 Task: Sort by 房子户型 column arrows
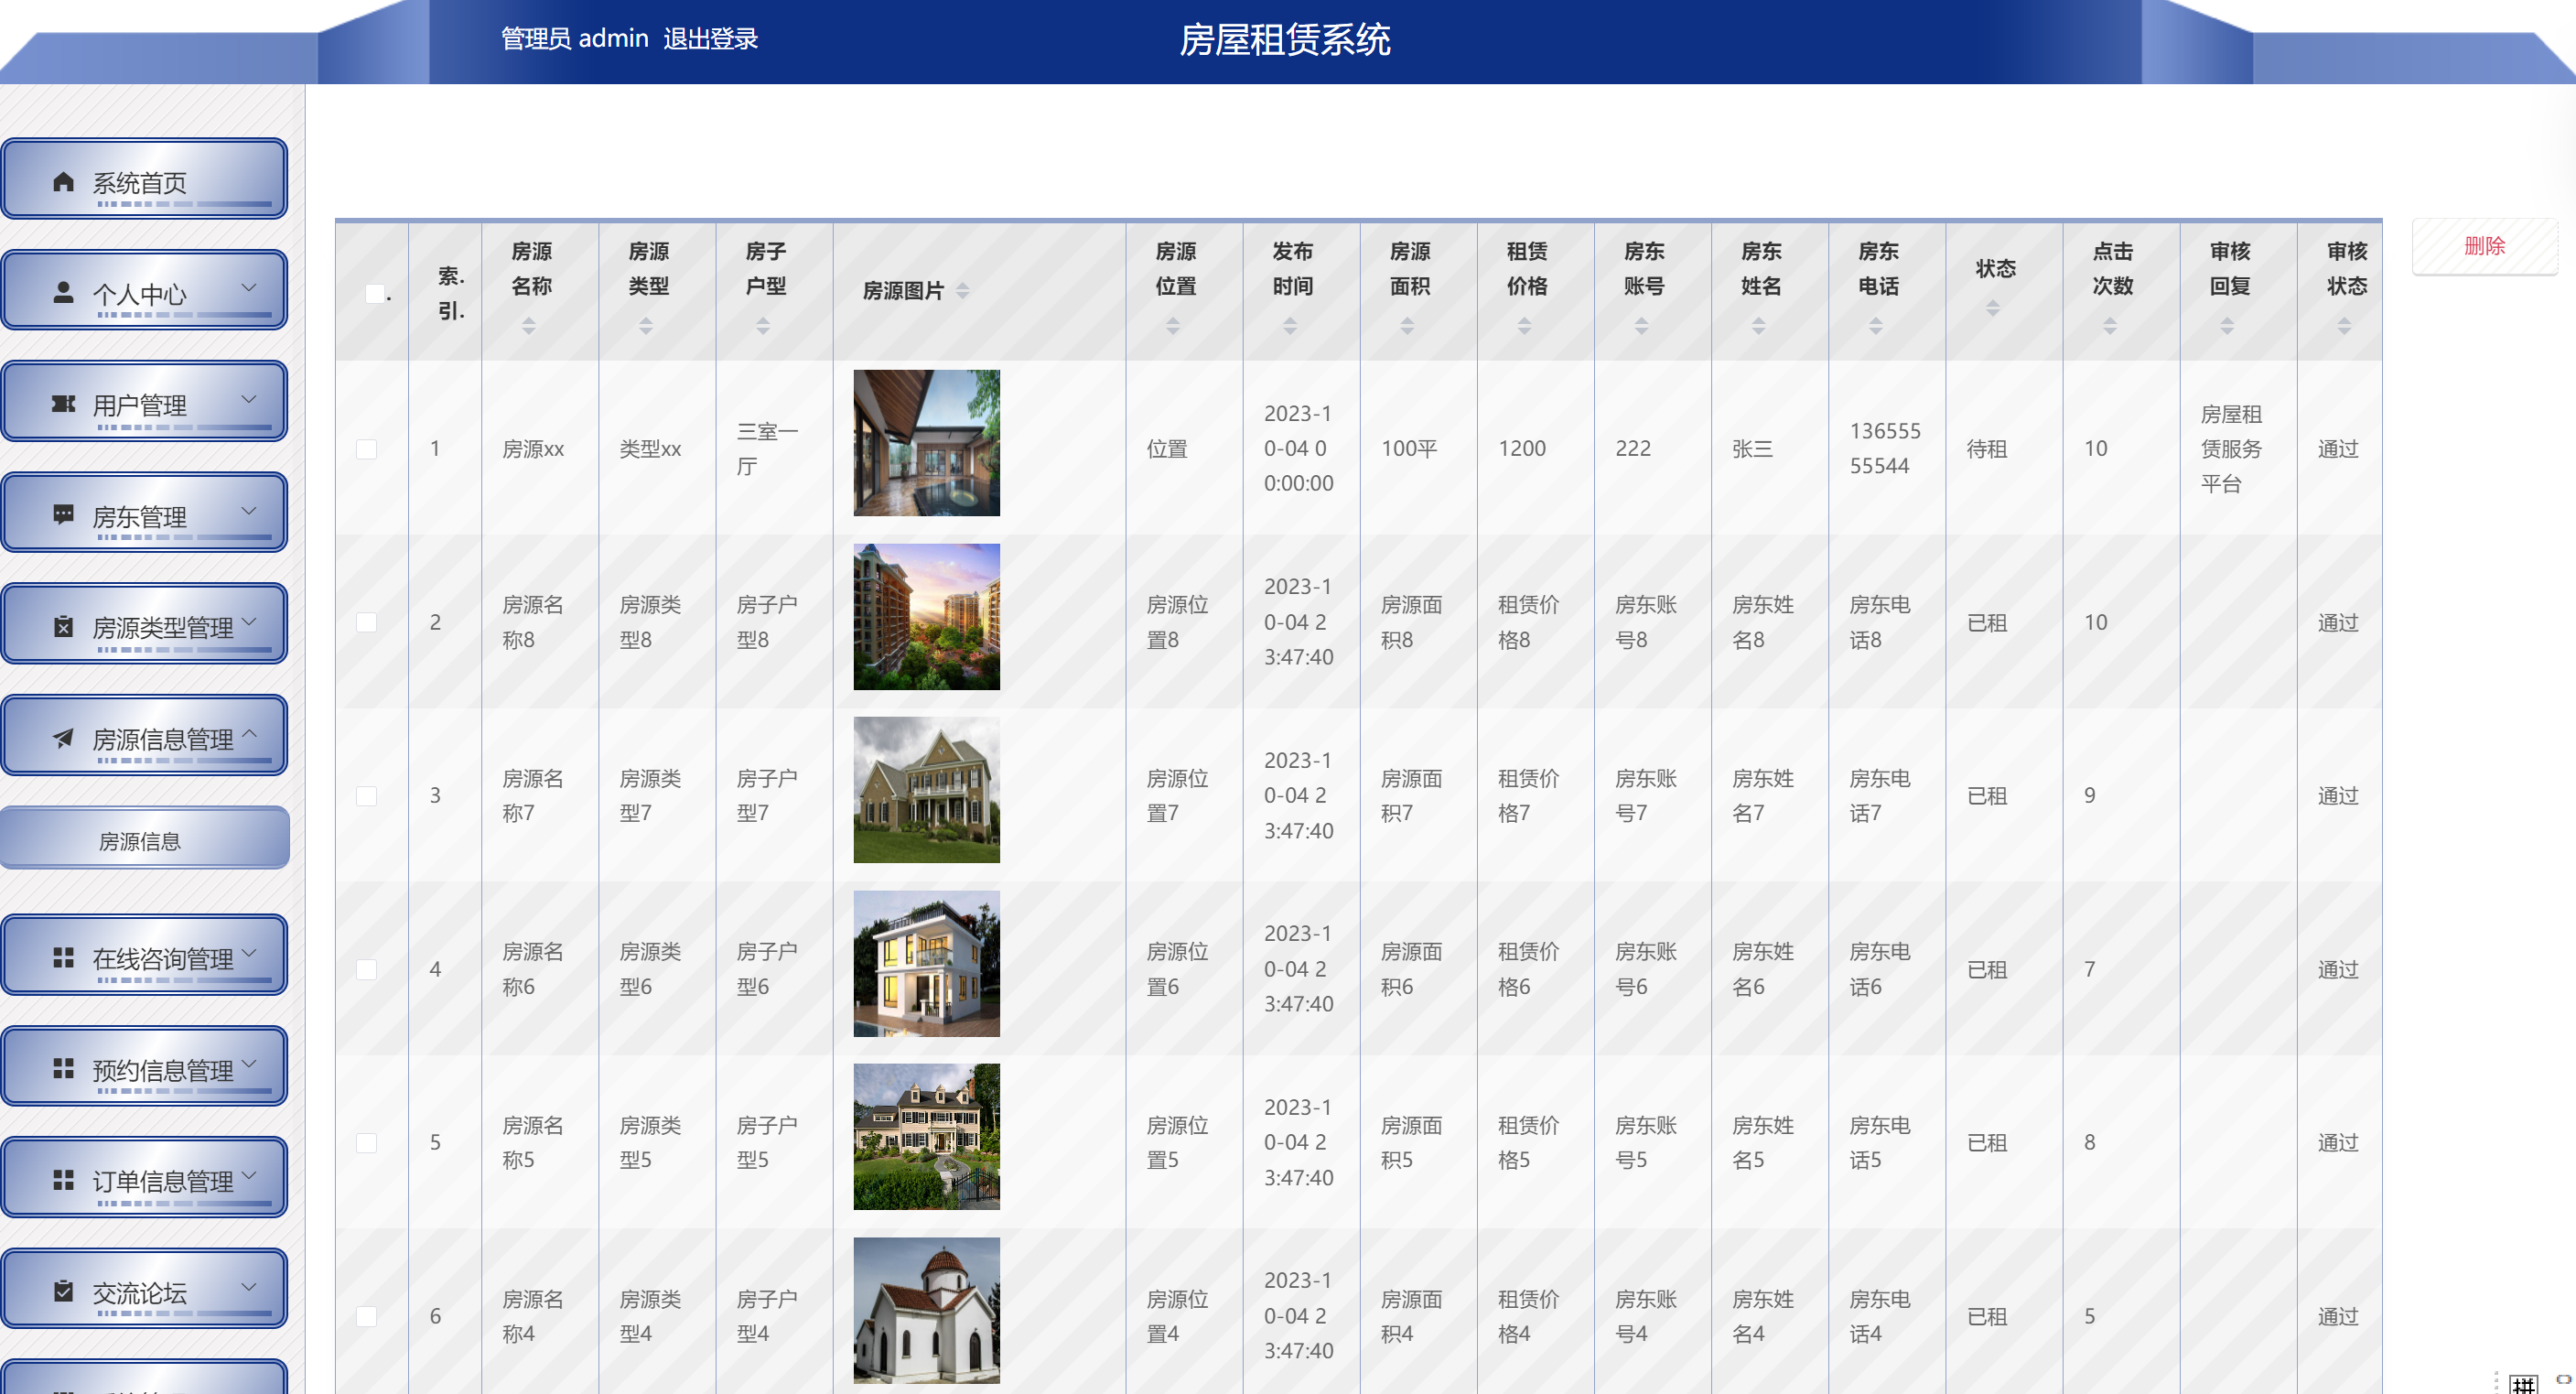pyautogui.click(x=763, y=326)
